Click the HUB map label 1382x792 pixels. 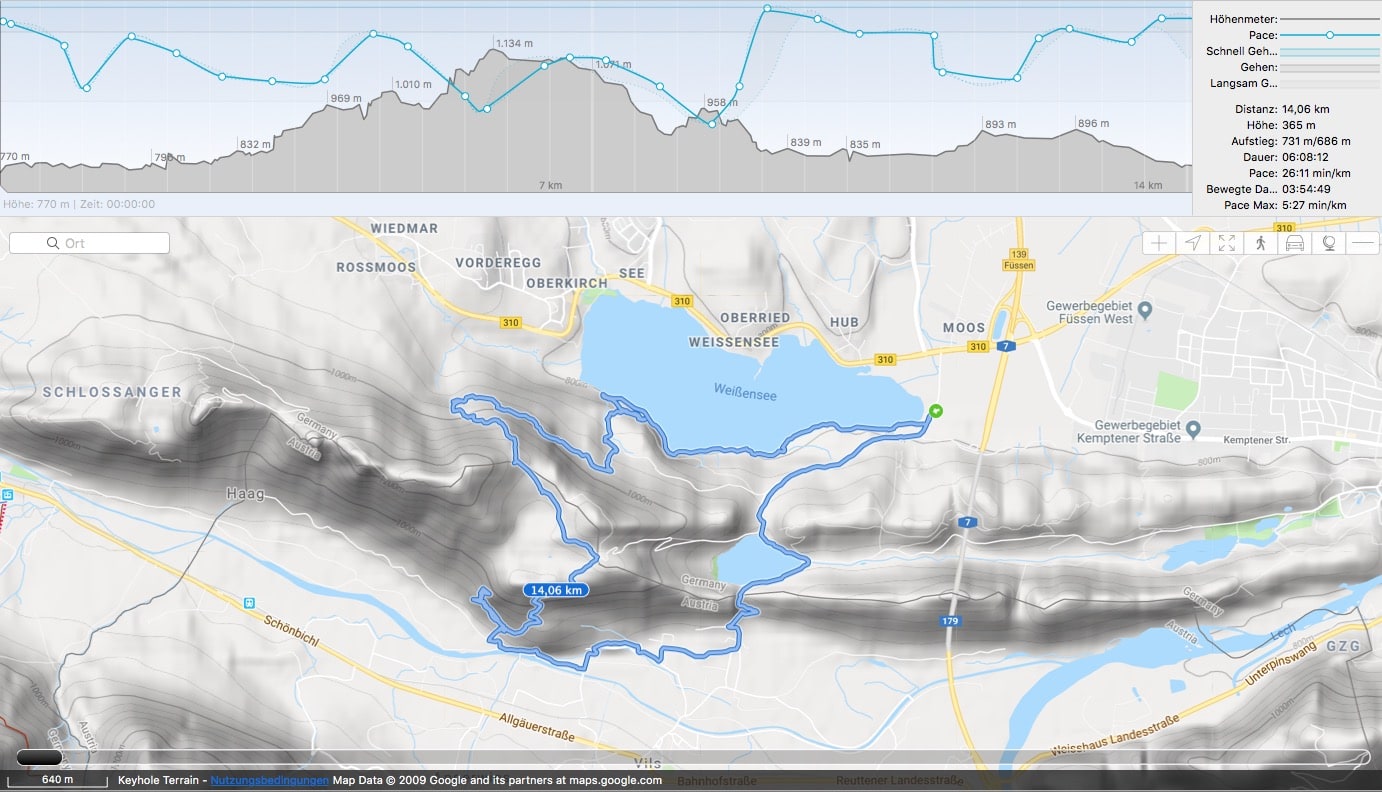(x=844, y=322)
